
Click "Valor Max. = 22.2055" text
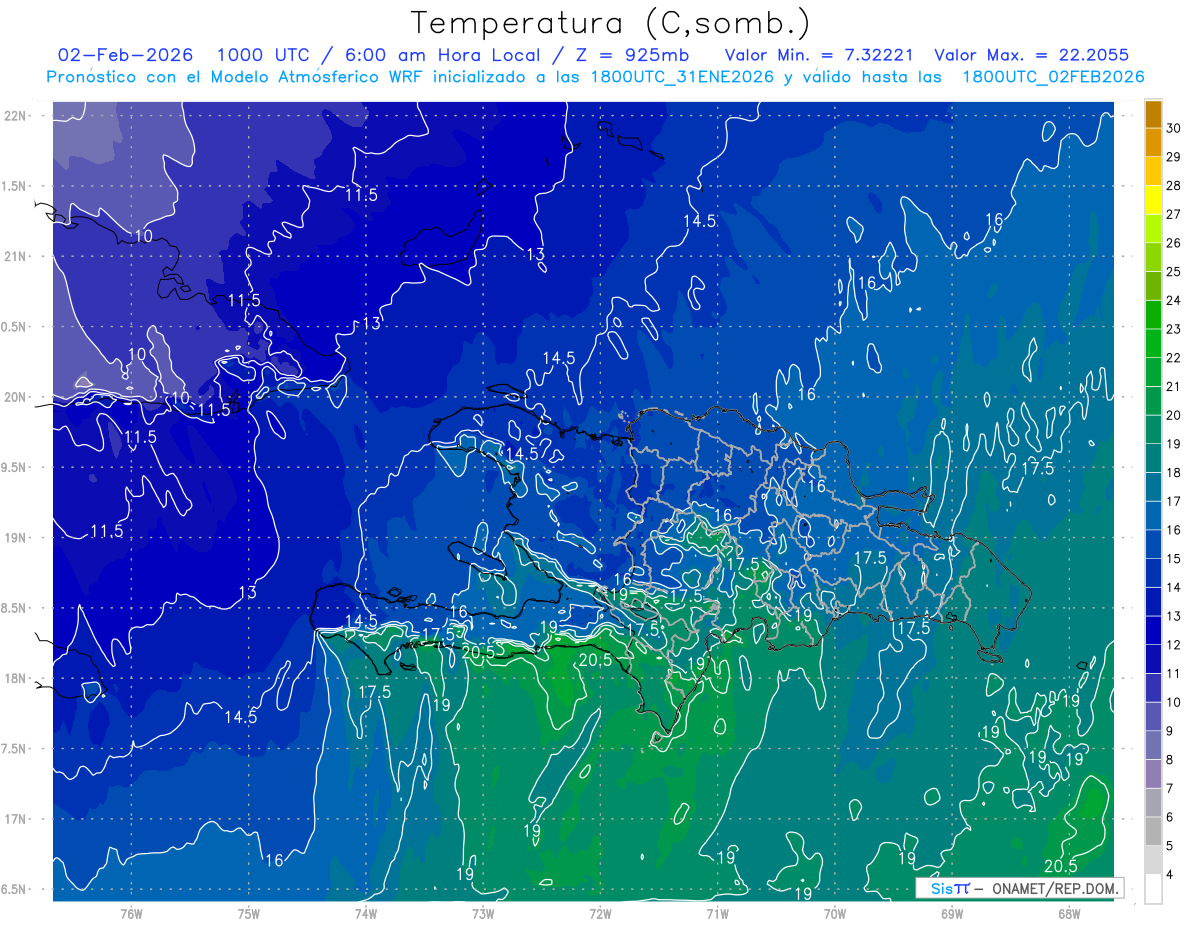pyautogui.click(x=1031, y=55)
